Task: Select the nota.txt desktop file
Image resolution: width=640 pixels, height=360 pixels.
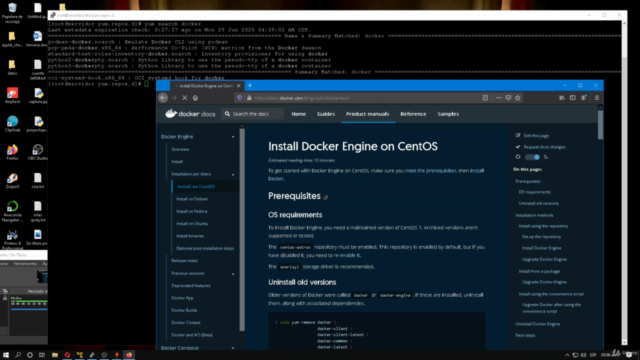Action: pos(38,180)
